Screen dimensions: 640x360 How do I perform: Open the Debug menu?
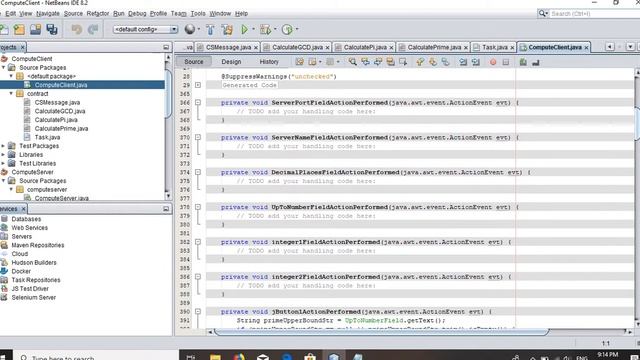pyautogui.click(x=137, y=13)
